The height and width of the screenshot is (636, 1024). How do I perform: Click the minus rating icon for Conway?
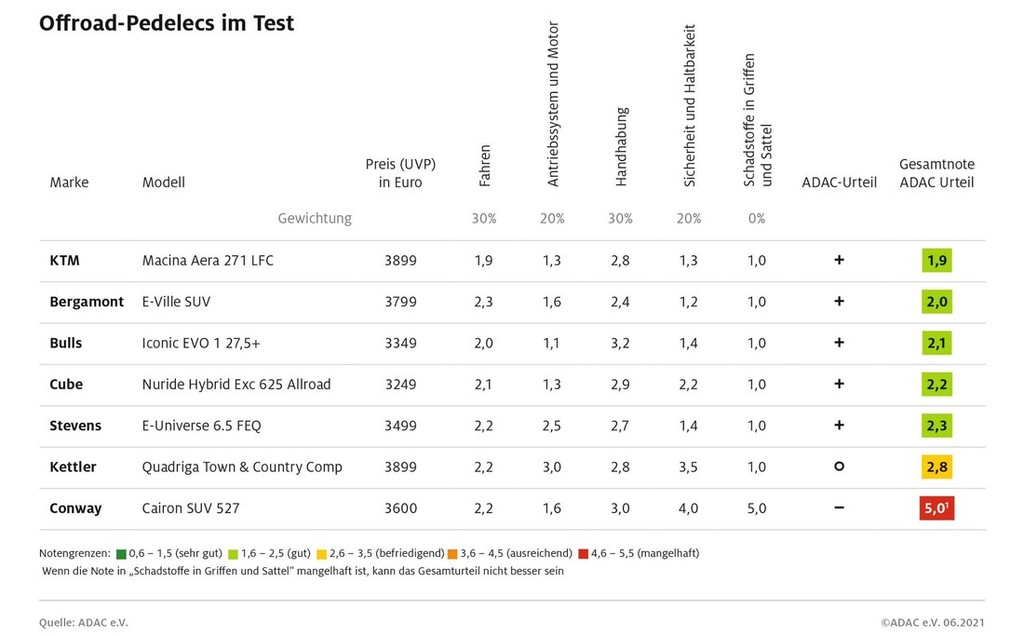click(x=839, y=508)
